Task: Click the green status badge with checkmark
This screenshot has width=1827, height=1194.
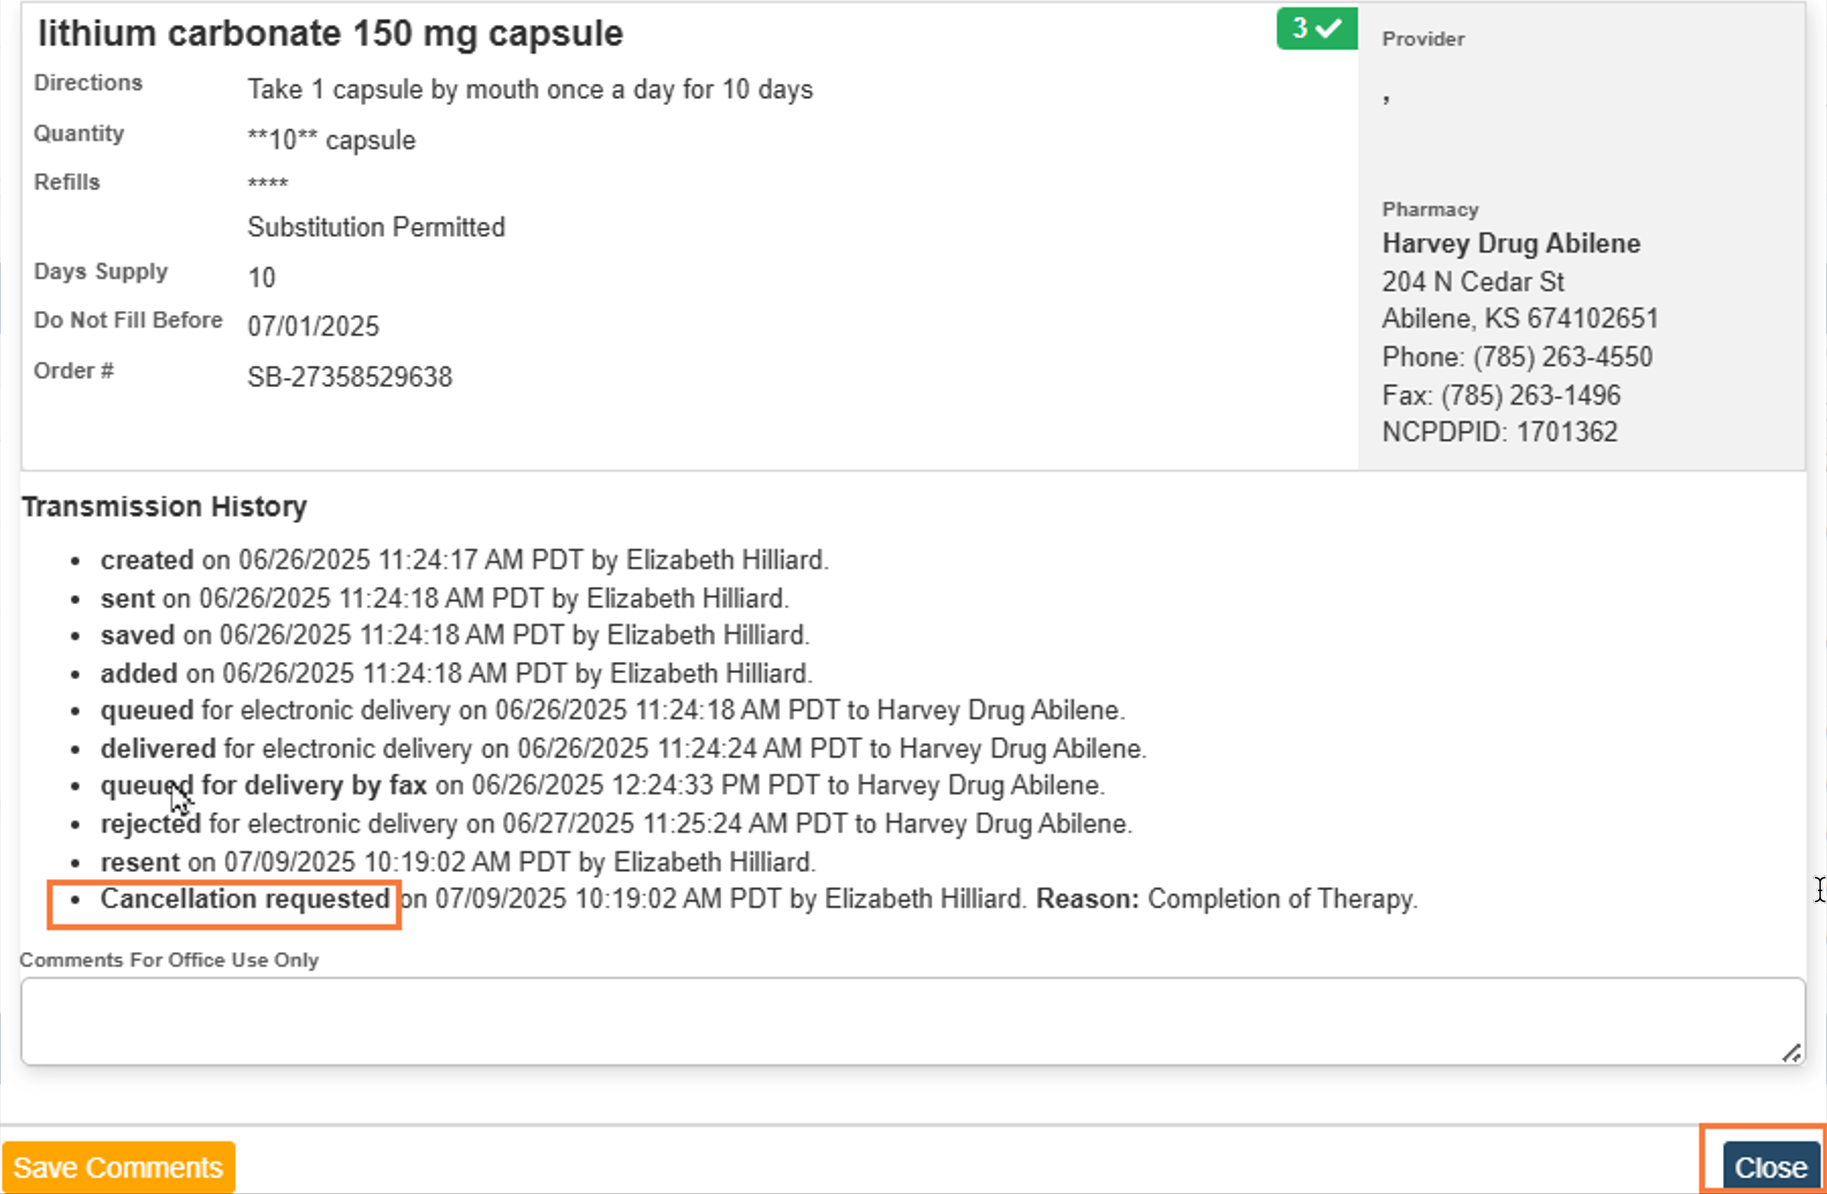Action: click(x=1316, y=28)
